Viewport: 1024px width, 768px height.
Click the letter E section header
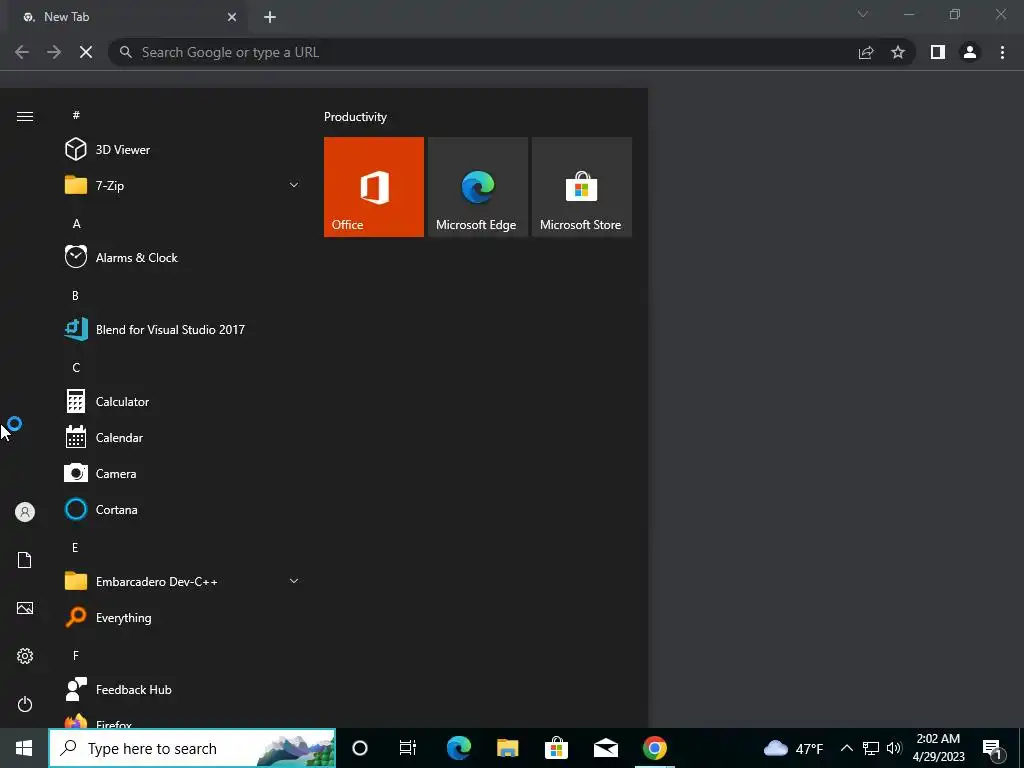point(75,547)
